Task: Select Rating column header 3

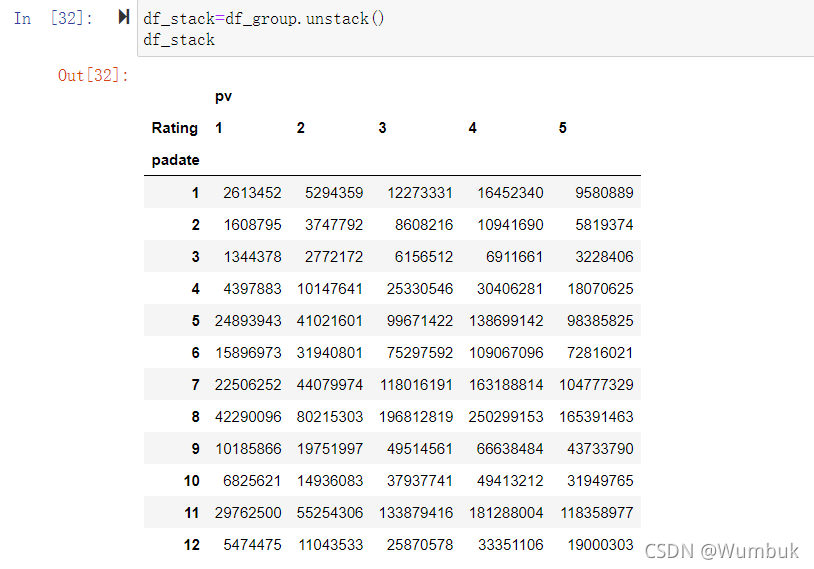Action: [x=383, y=128]
